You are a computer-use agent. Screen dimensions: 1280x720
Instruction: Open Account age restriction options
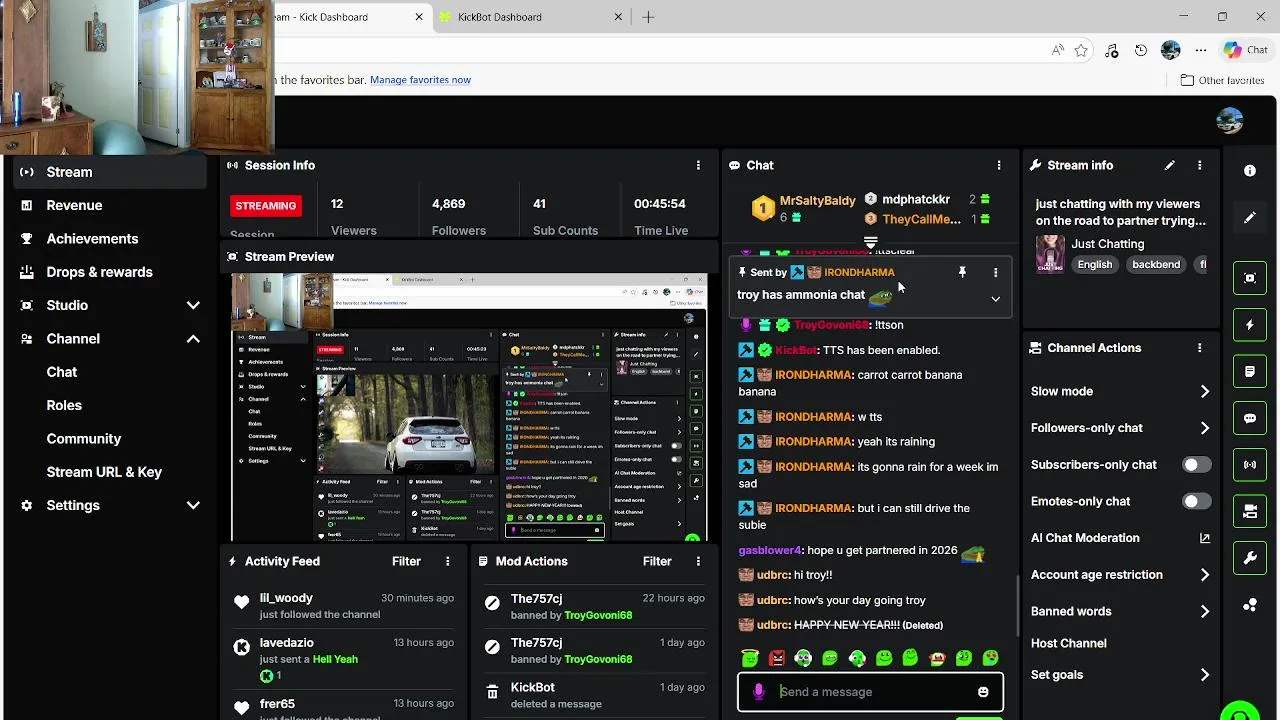click(1204, 575)
